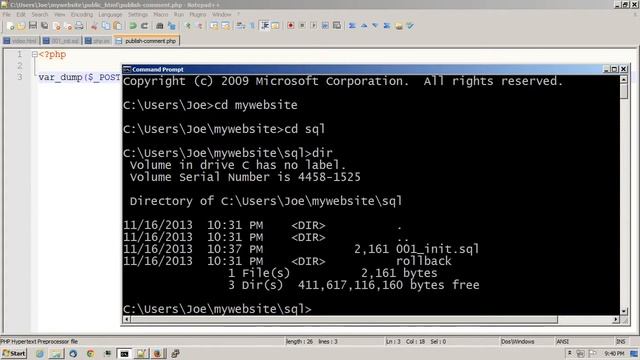Open the Replace dialog from the toolbar icon
This screenshot has height=360, width=640.
click(171, 26)
